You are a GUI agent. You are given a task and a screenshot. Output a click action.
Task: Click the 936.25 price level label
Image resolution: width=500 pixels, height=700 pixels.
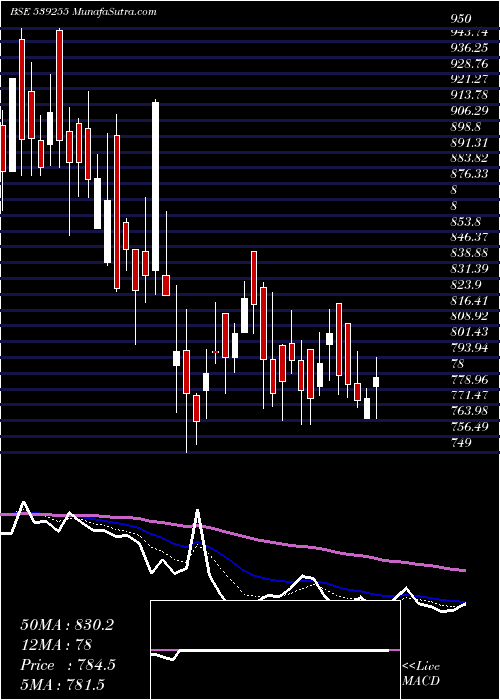470,48
